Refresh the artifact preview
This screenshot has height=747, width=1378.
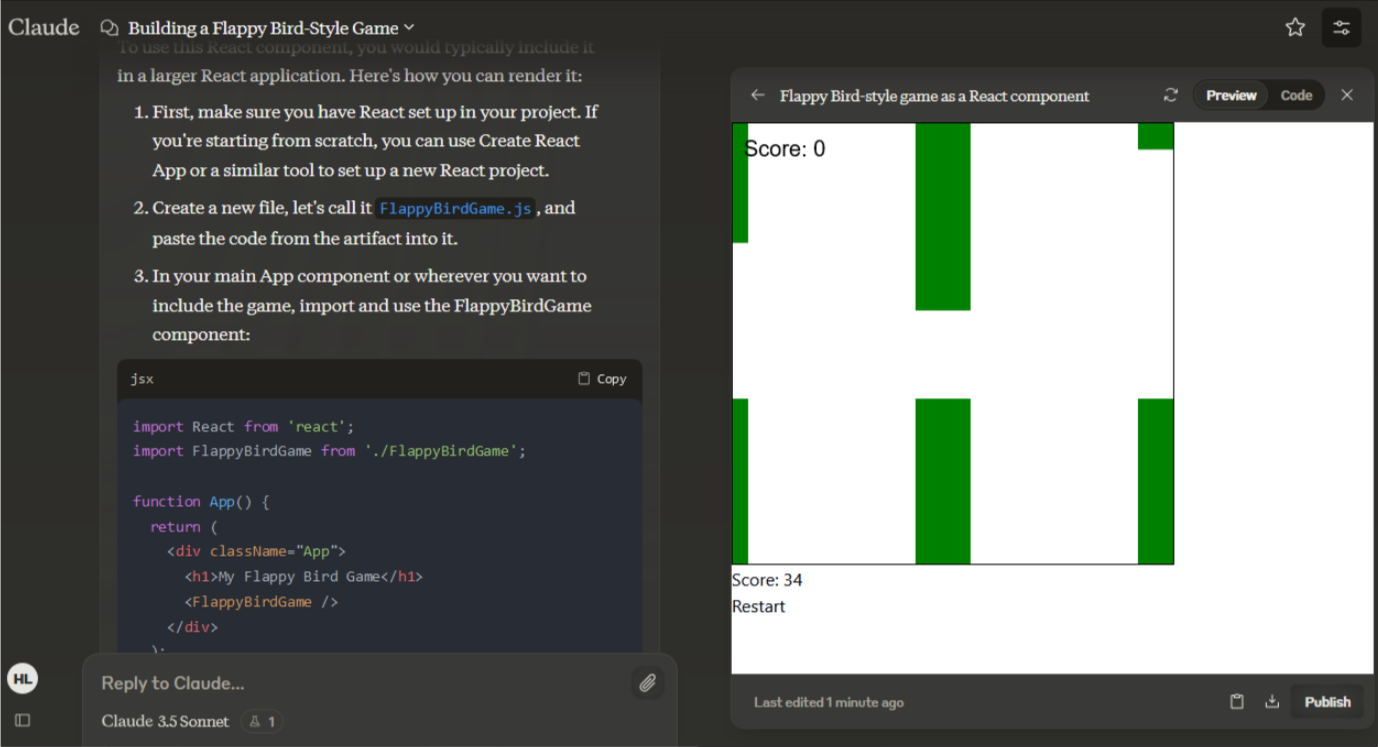point(1171,95)
